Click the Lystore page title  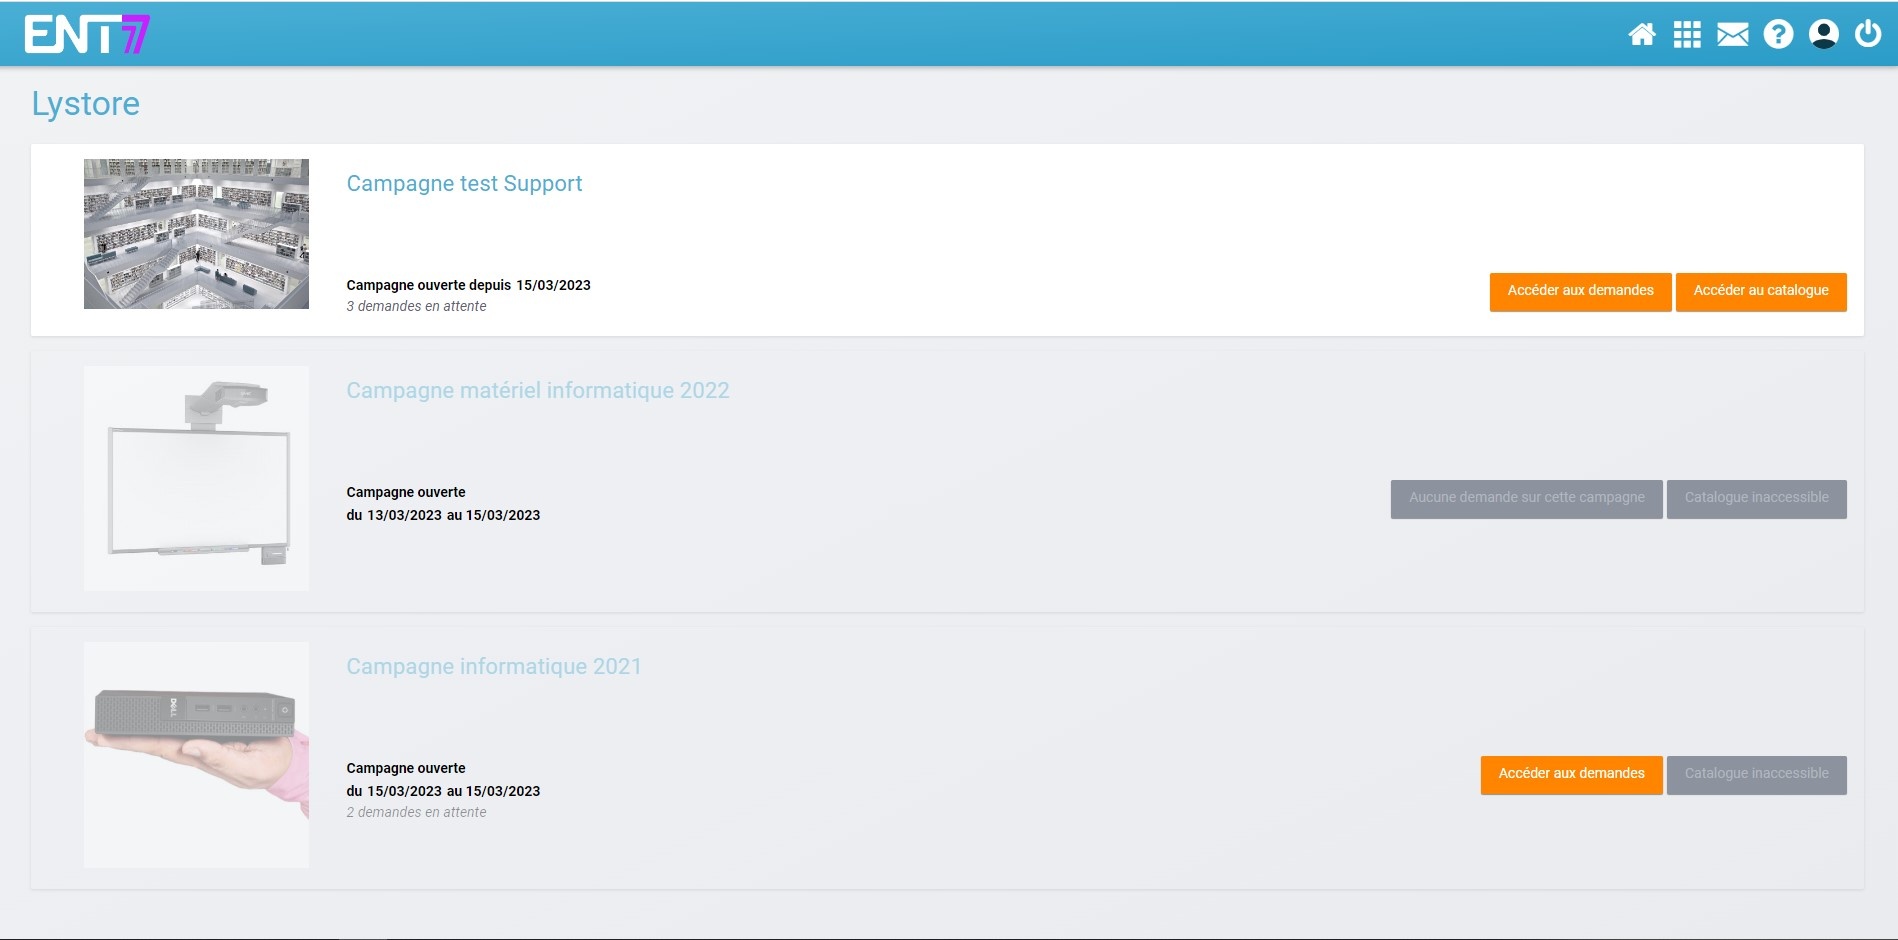click(86, 104)
